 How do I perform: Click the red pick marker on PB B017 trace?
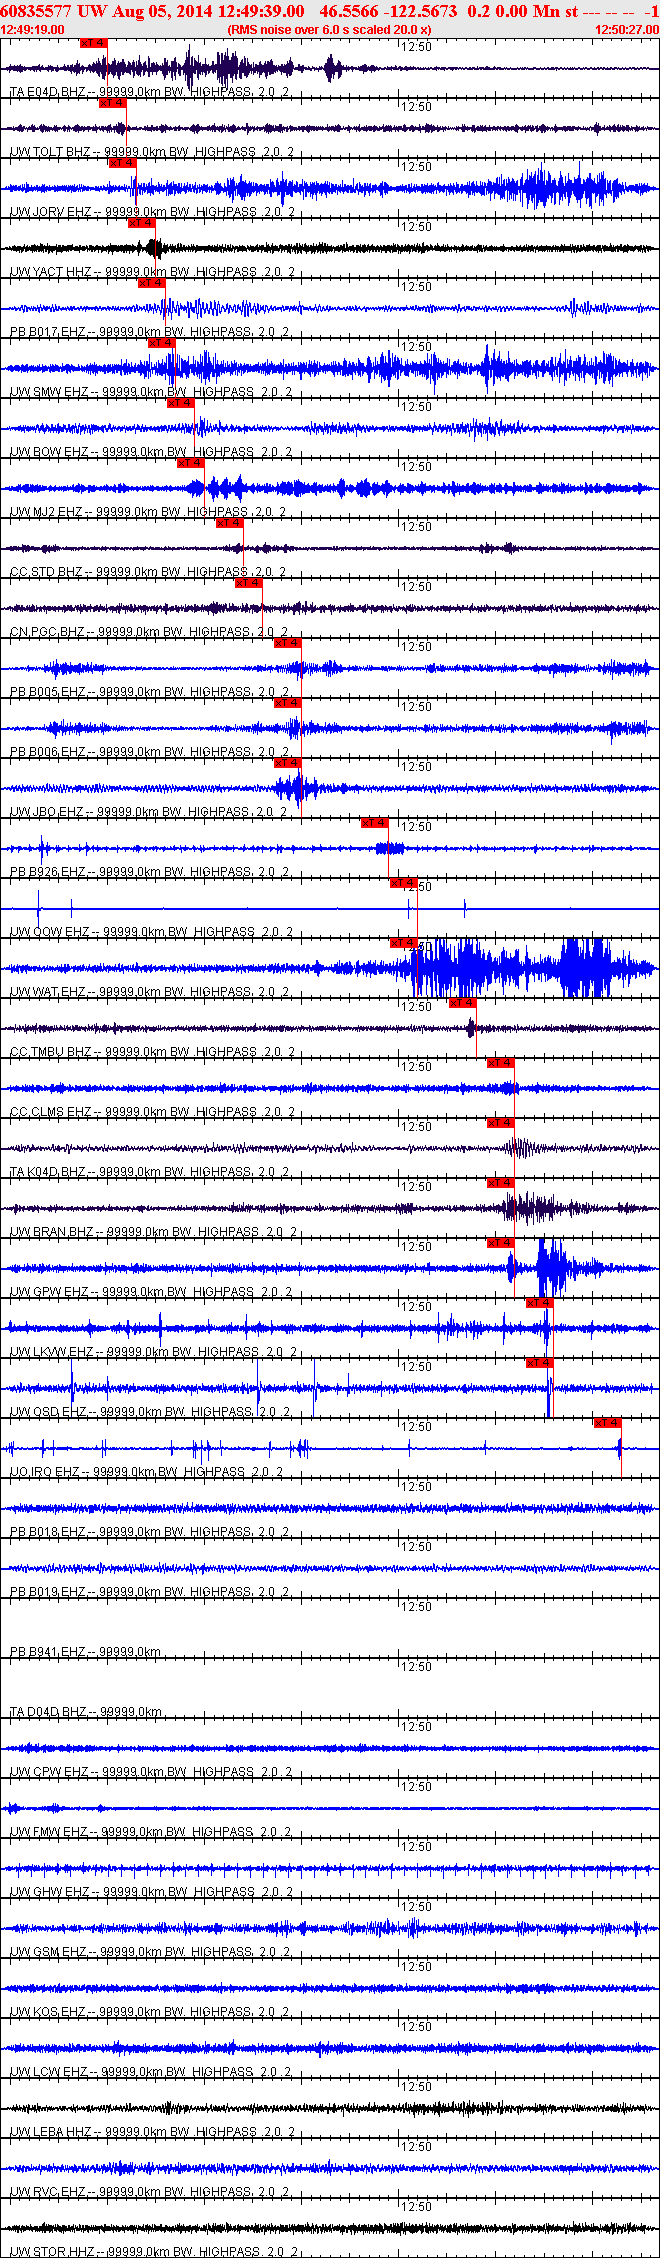pos(152,283)
